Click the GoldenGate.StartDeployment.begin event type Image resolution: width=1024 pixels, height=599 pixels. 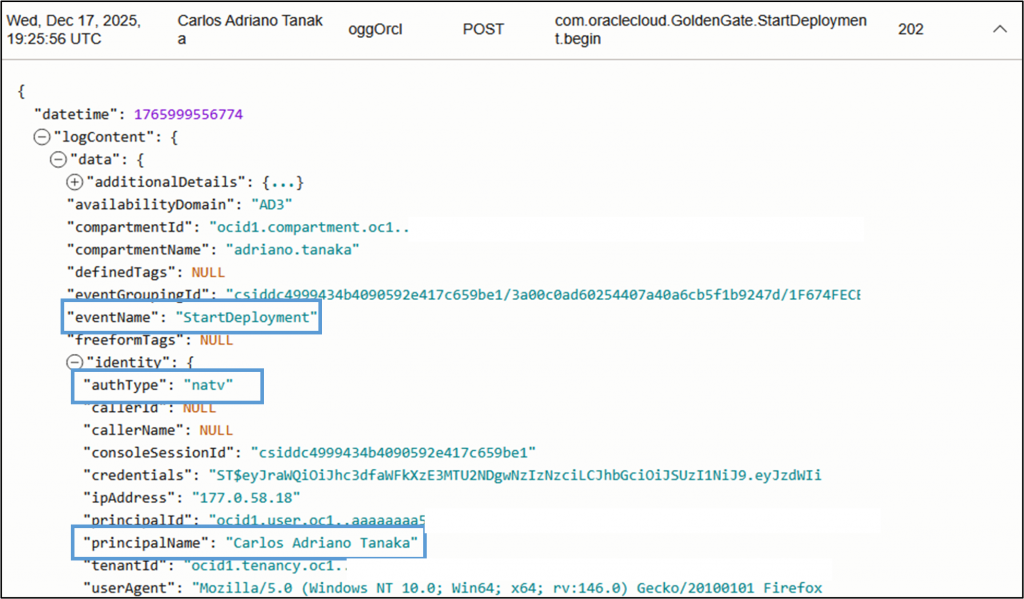pyautogui.click(x=711, y=30)
